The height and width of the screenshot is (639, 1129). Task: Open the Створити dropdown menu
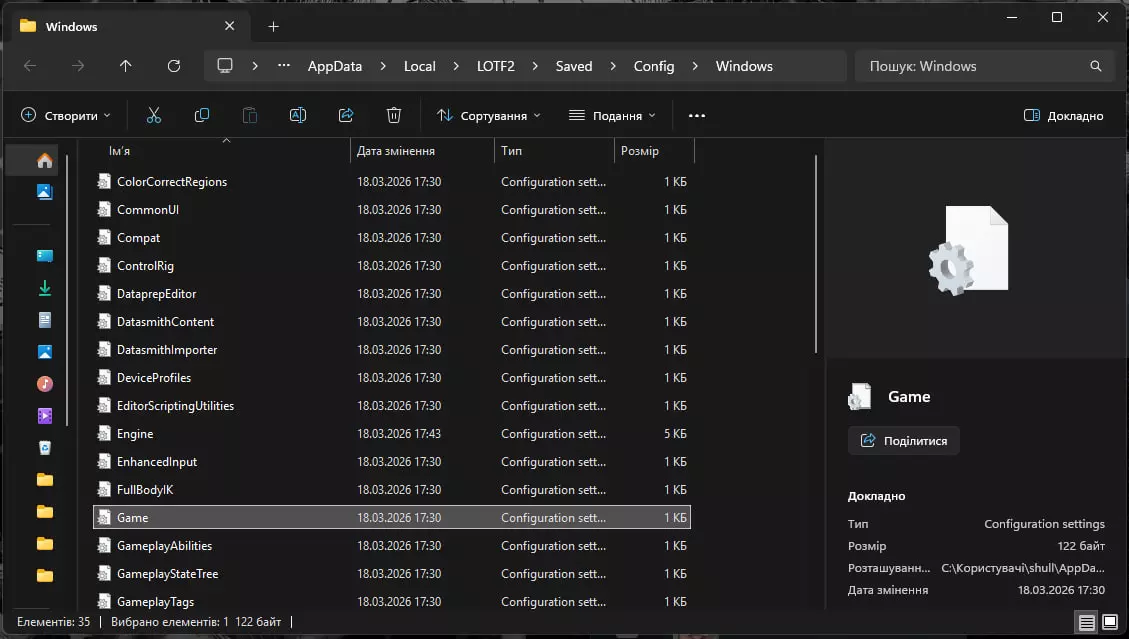point(66,115)
